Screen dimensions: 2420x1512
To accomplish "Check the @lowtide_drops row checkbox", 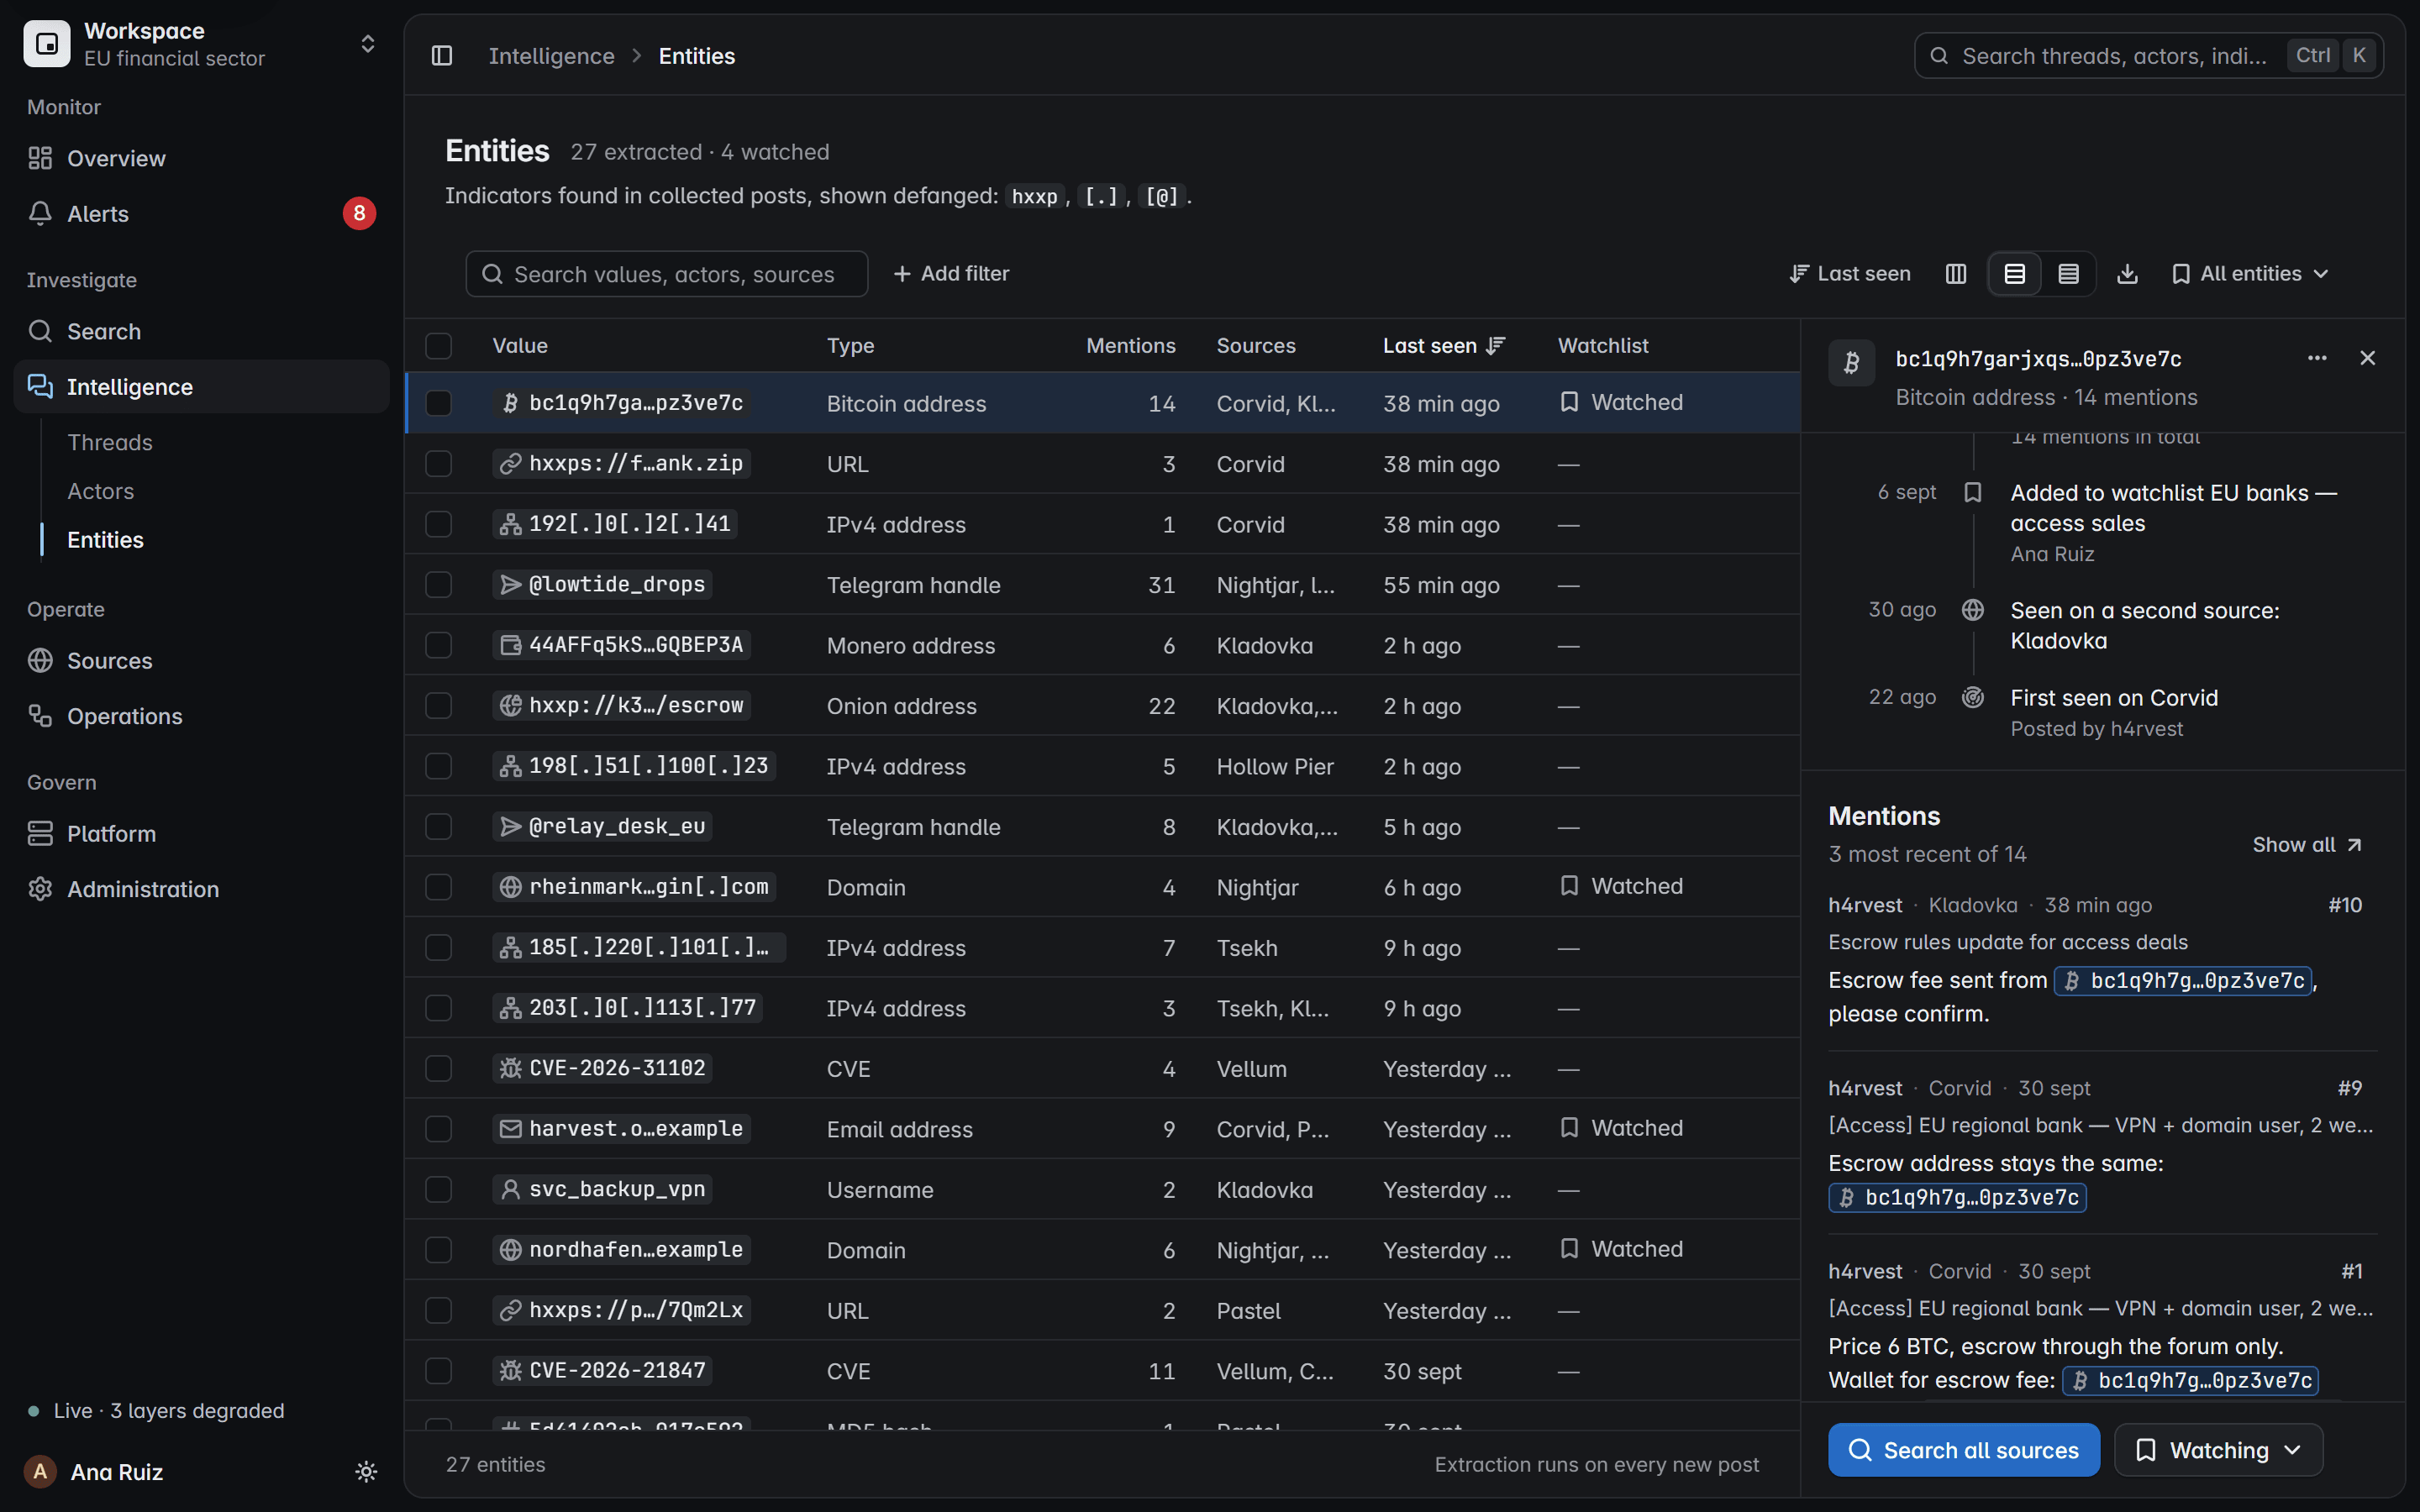I will 438,585.
